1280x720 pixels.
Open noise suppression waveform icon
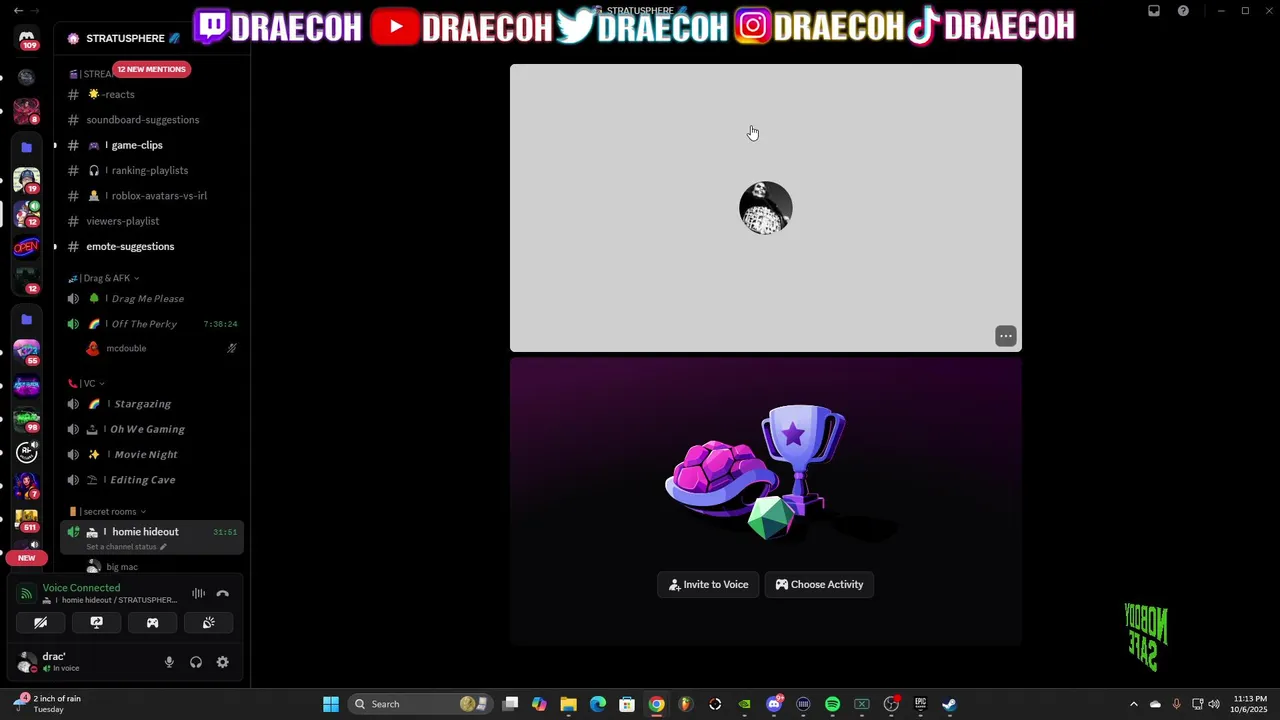click(198, 594)
